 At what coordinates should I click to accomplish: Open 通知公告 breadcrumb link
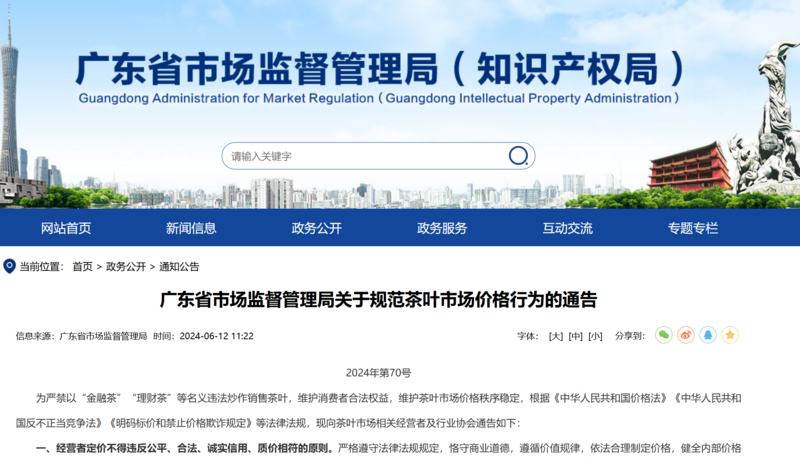click(x=179, y=267)
